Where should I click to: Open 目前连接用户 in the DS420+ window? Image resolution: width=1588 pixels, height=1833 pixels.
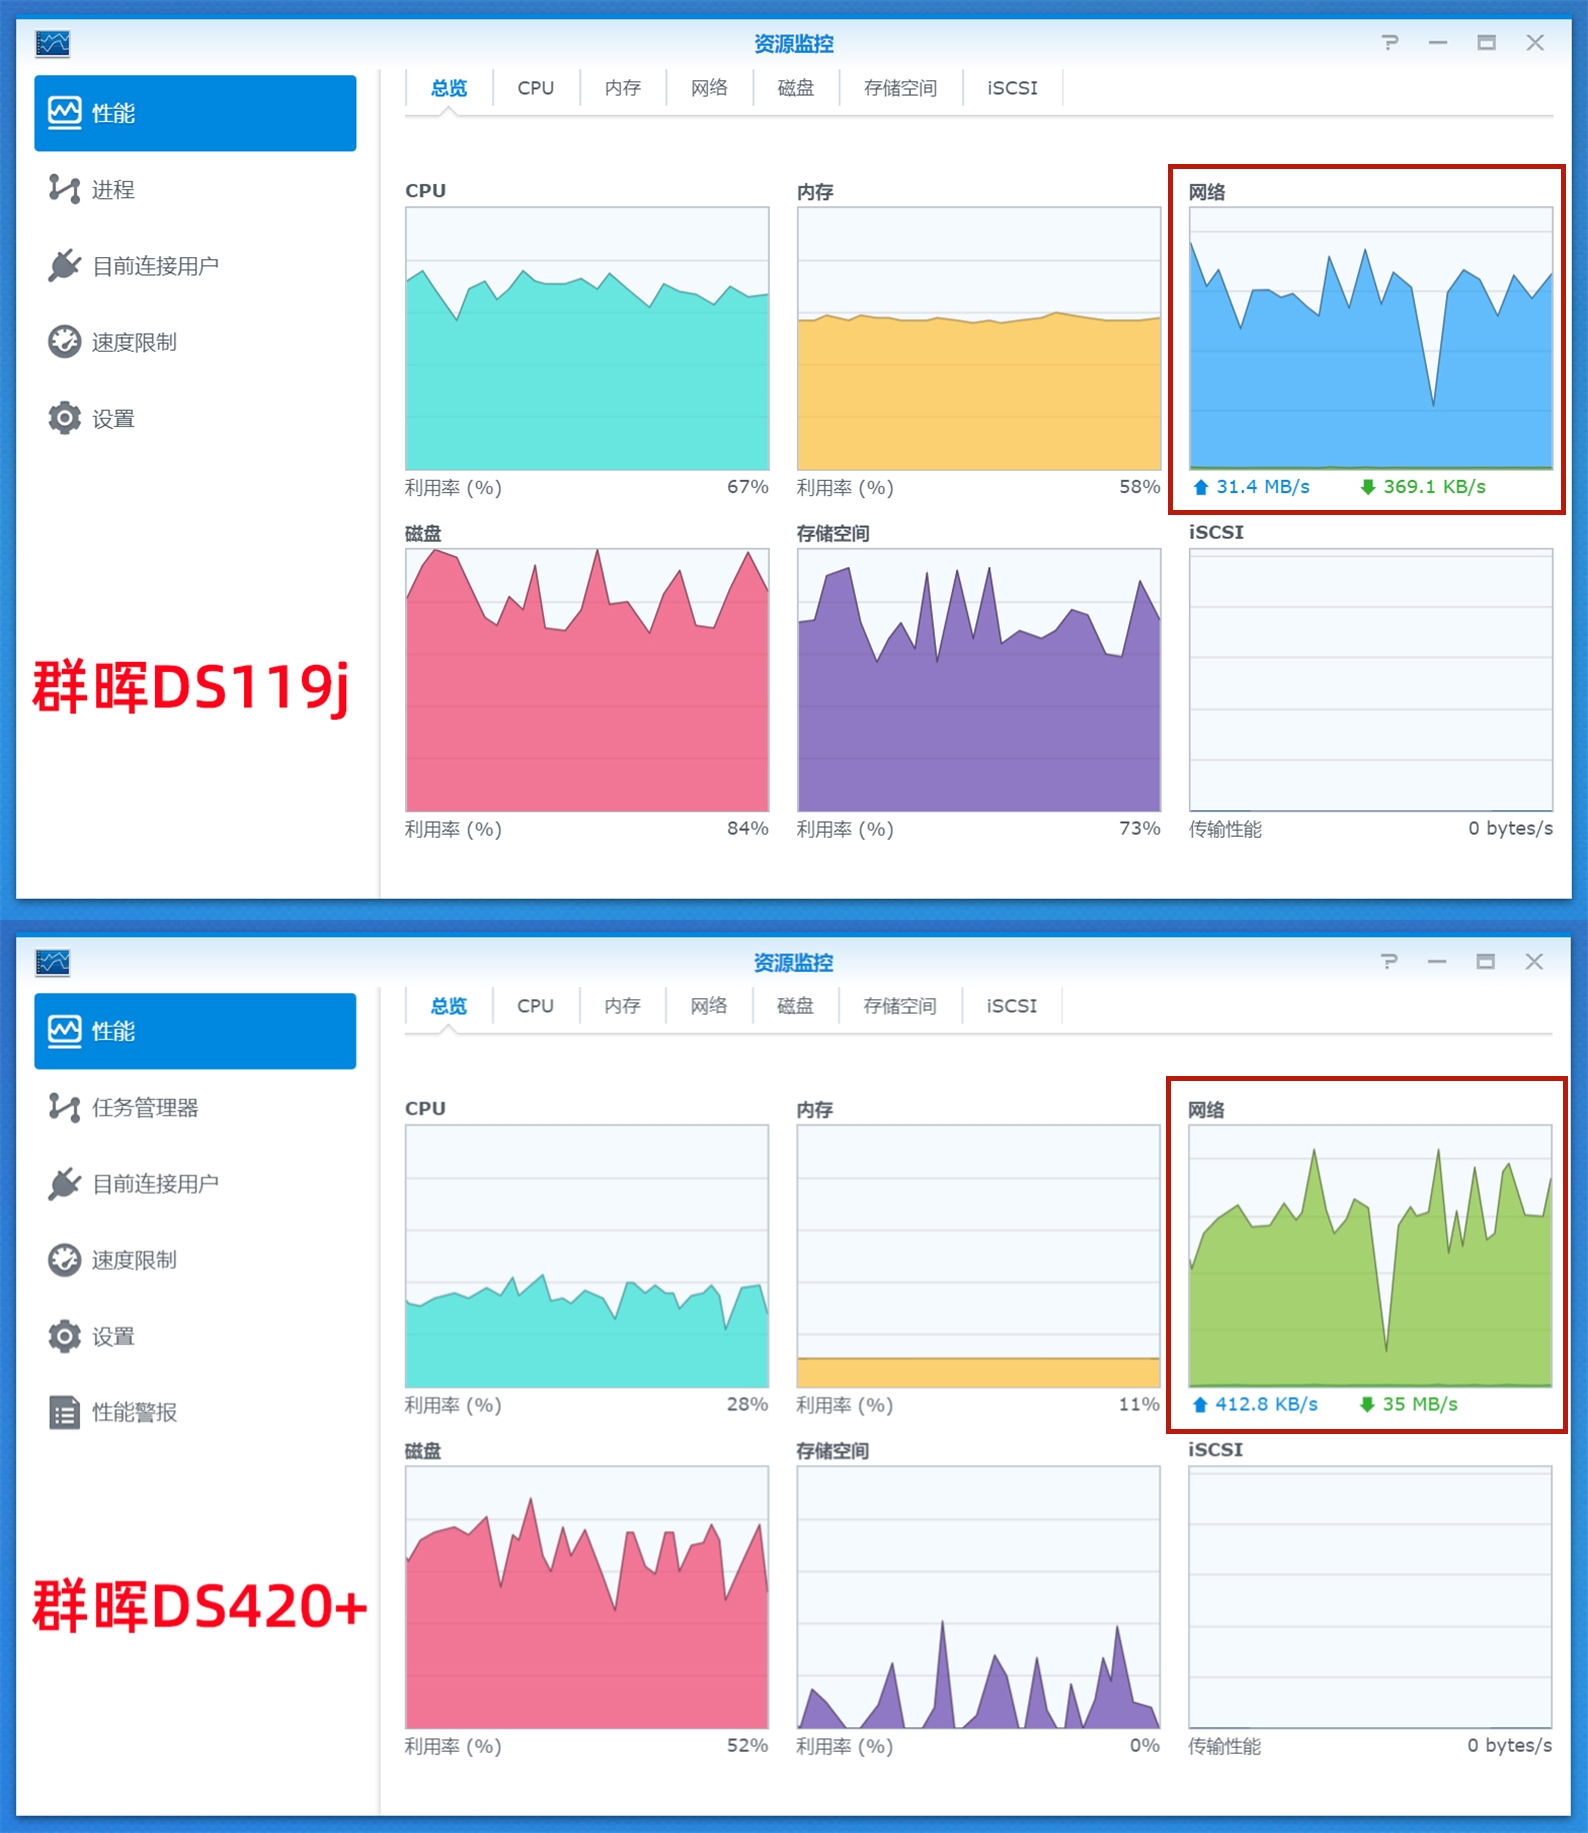pos(195,1184)
